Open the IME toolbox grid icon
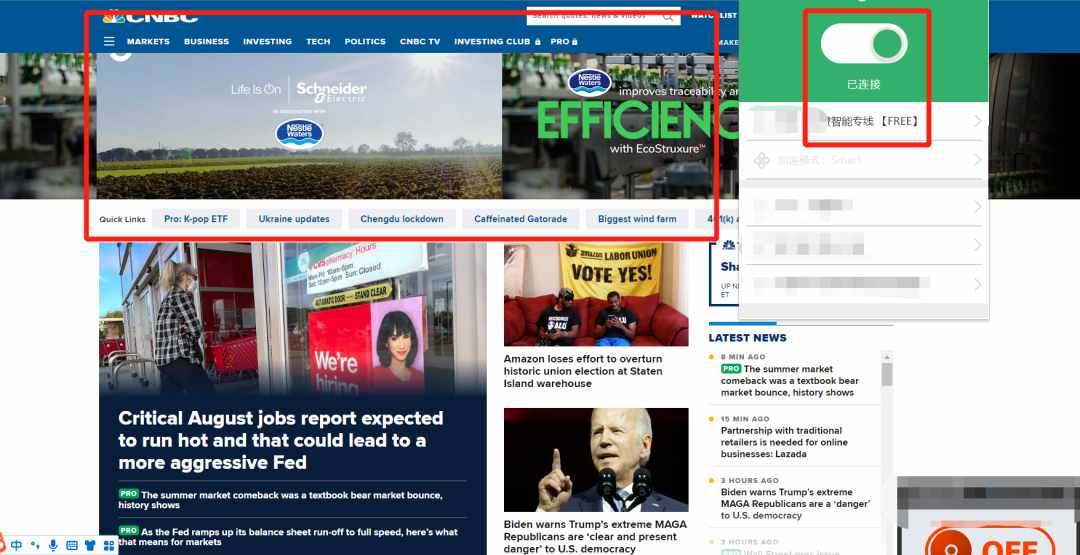This screenshot has width=1080, height=555. (x=108, y=545)
